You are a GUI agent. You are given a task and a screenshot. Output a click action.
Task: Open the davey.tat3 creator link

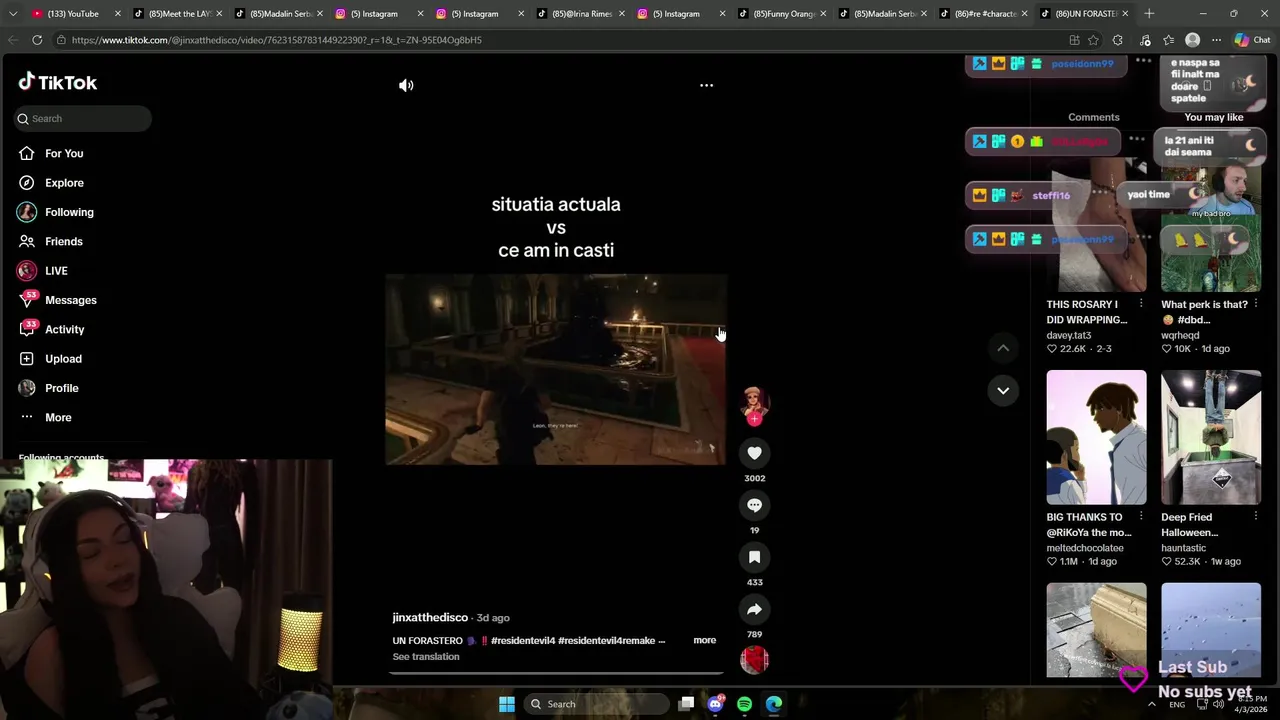point(1069,335)
